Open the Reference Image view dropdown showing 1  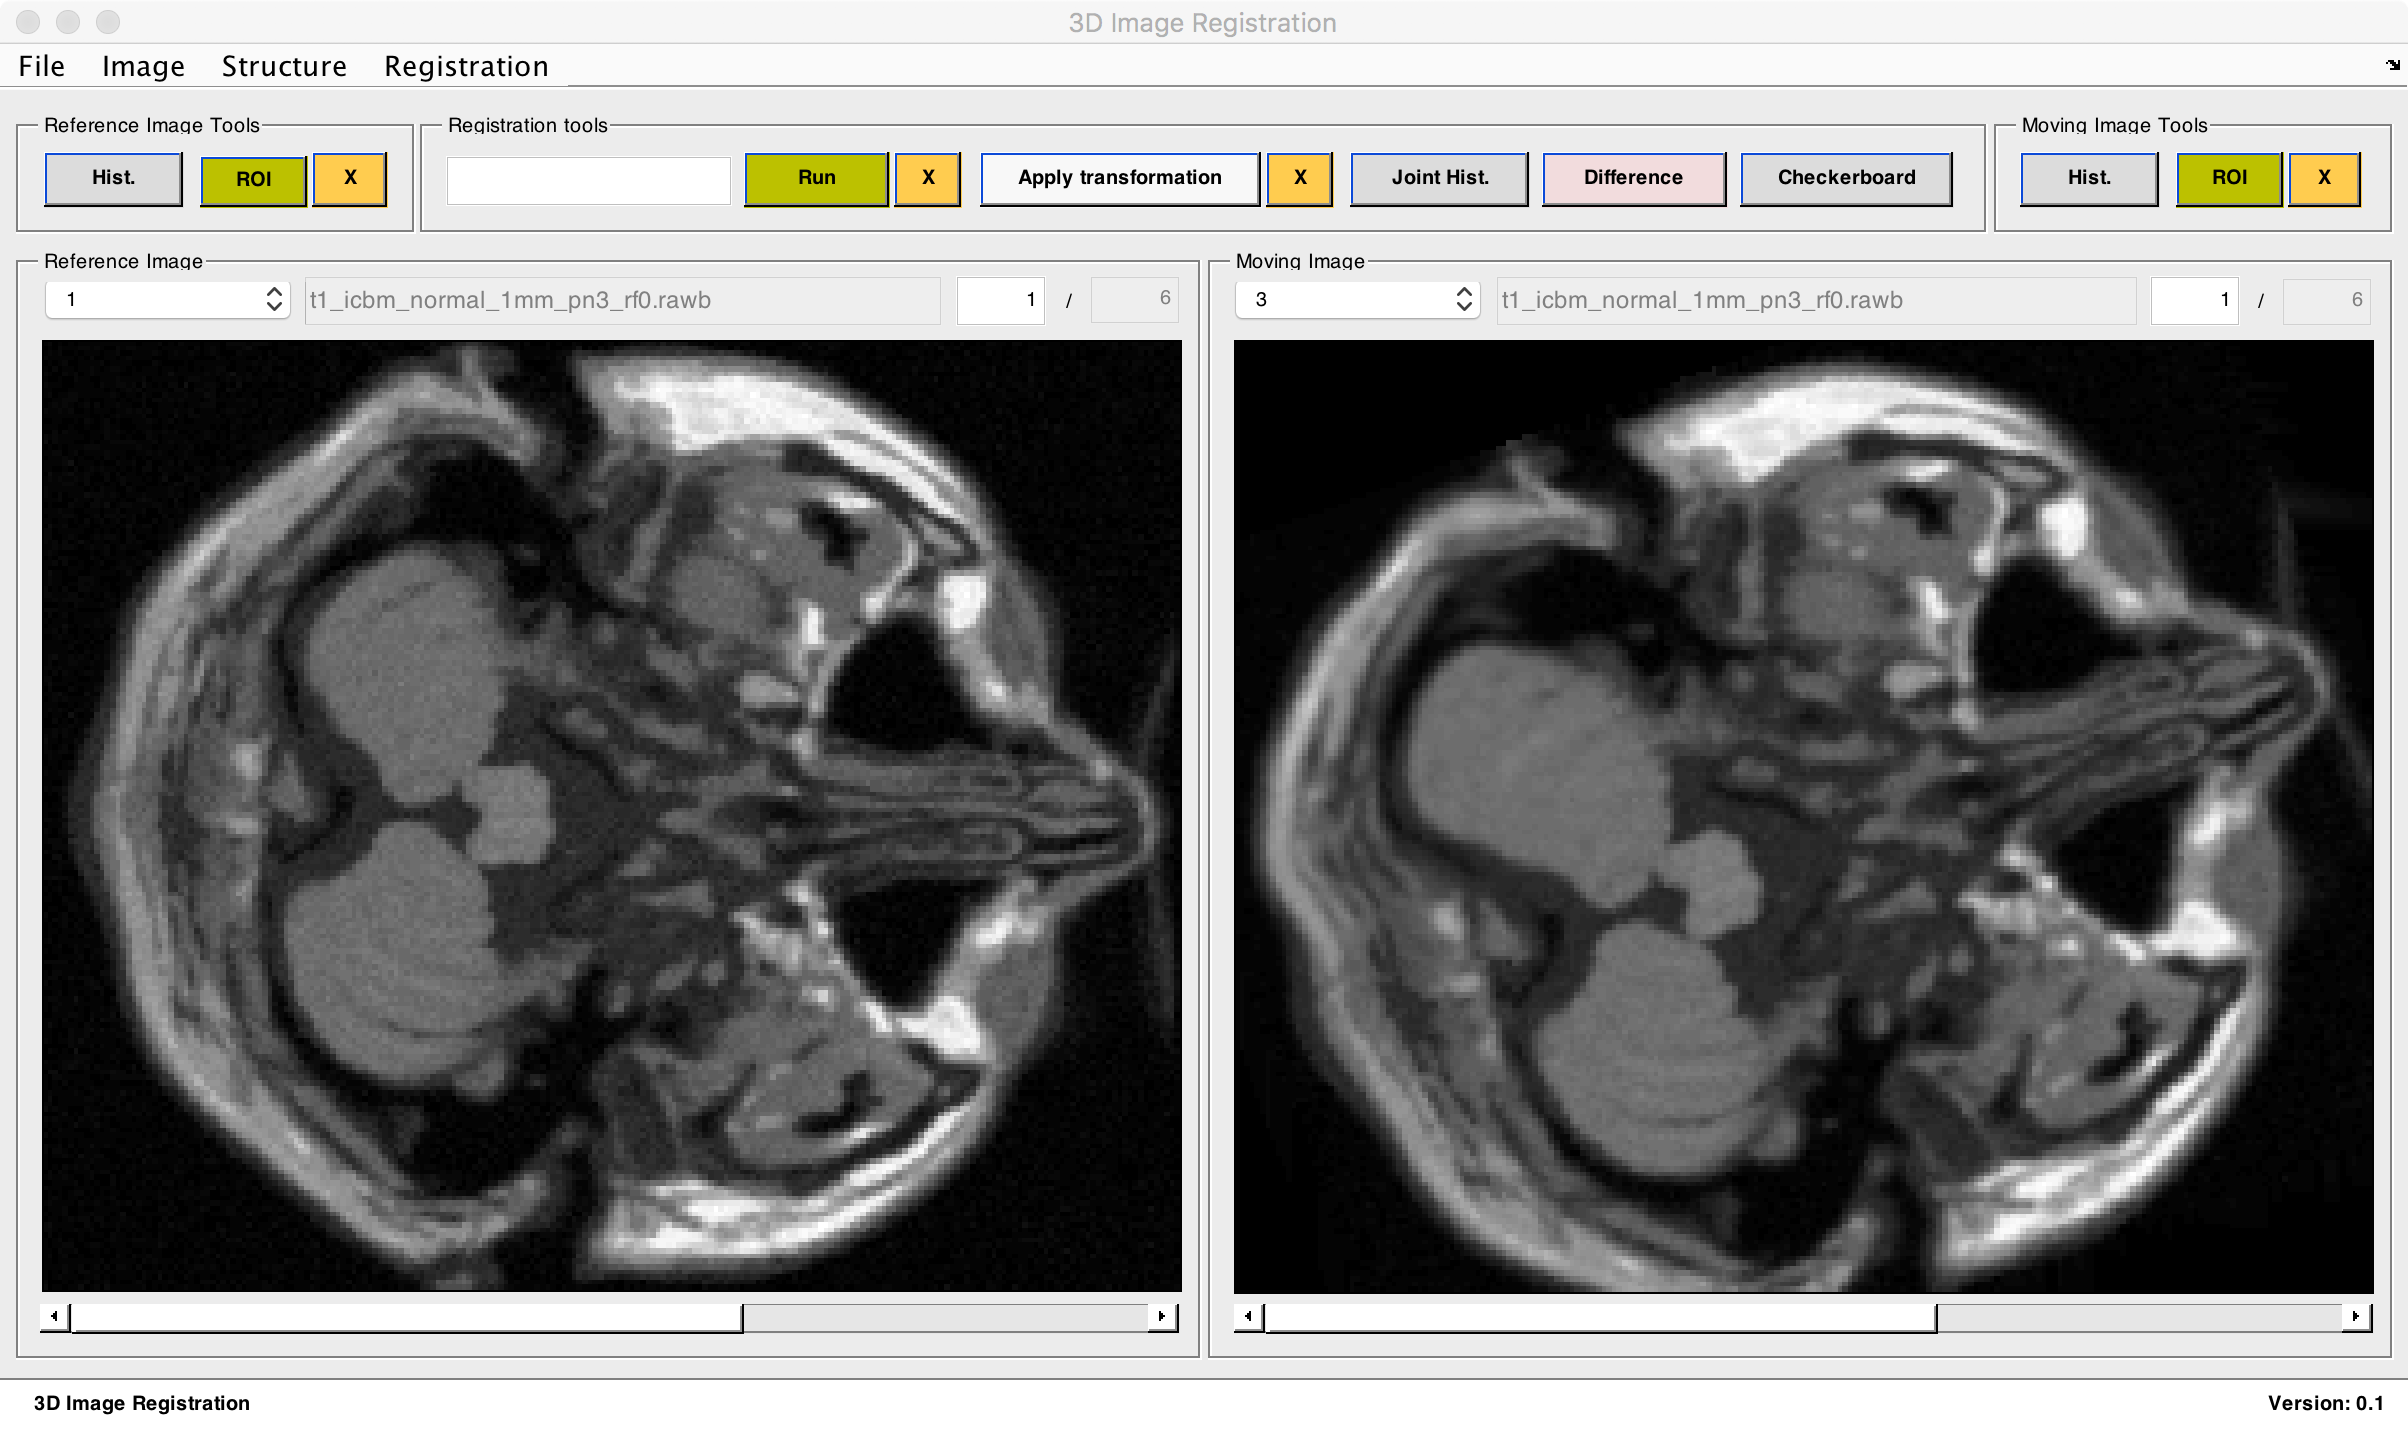pyautogui.click(x=168, y=299)
